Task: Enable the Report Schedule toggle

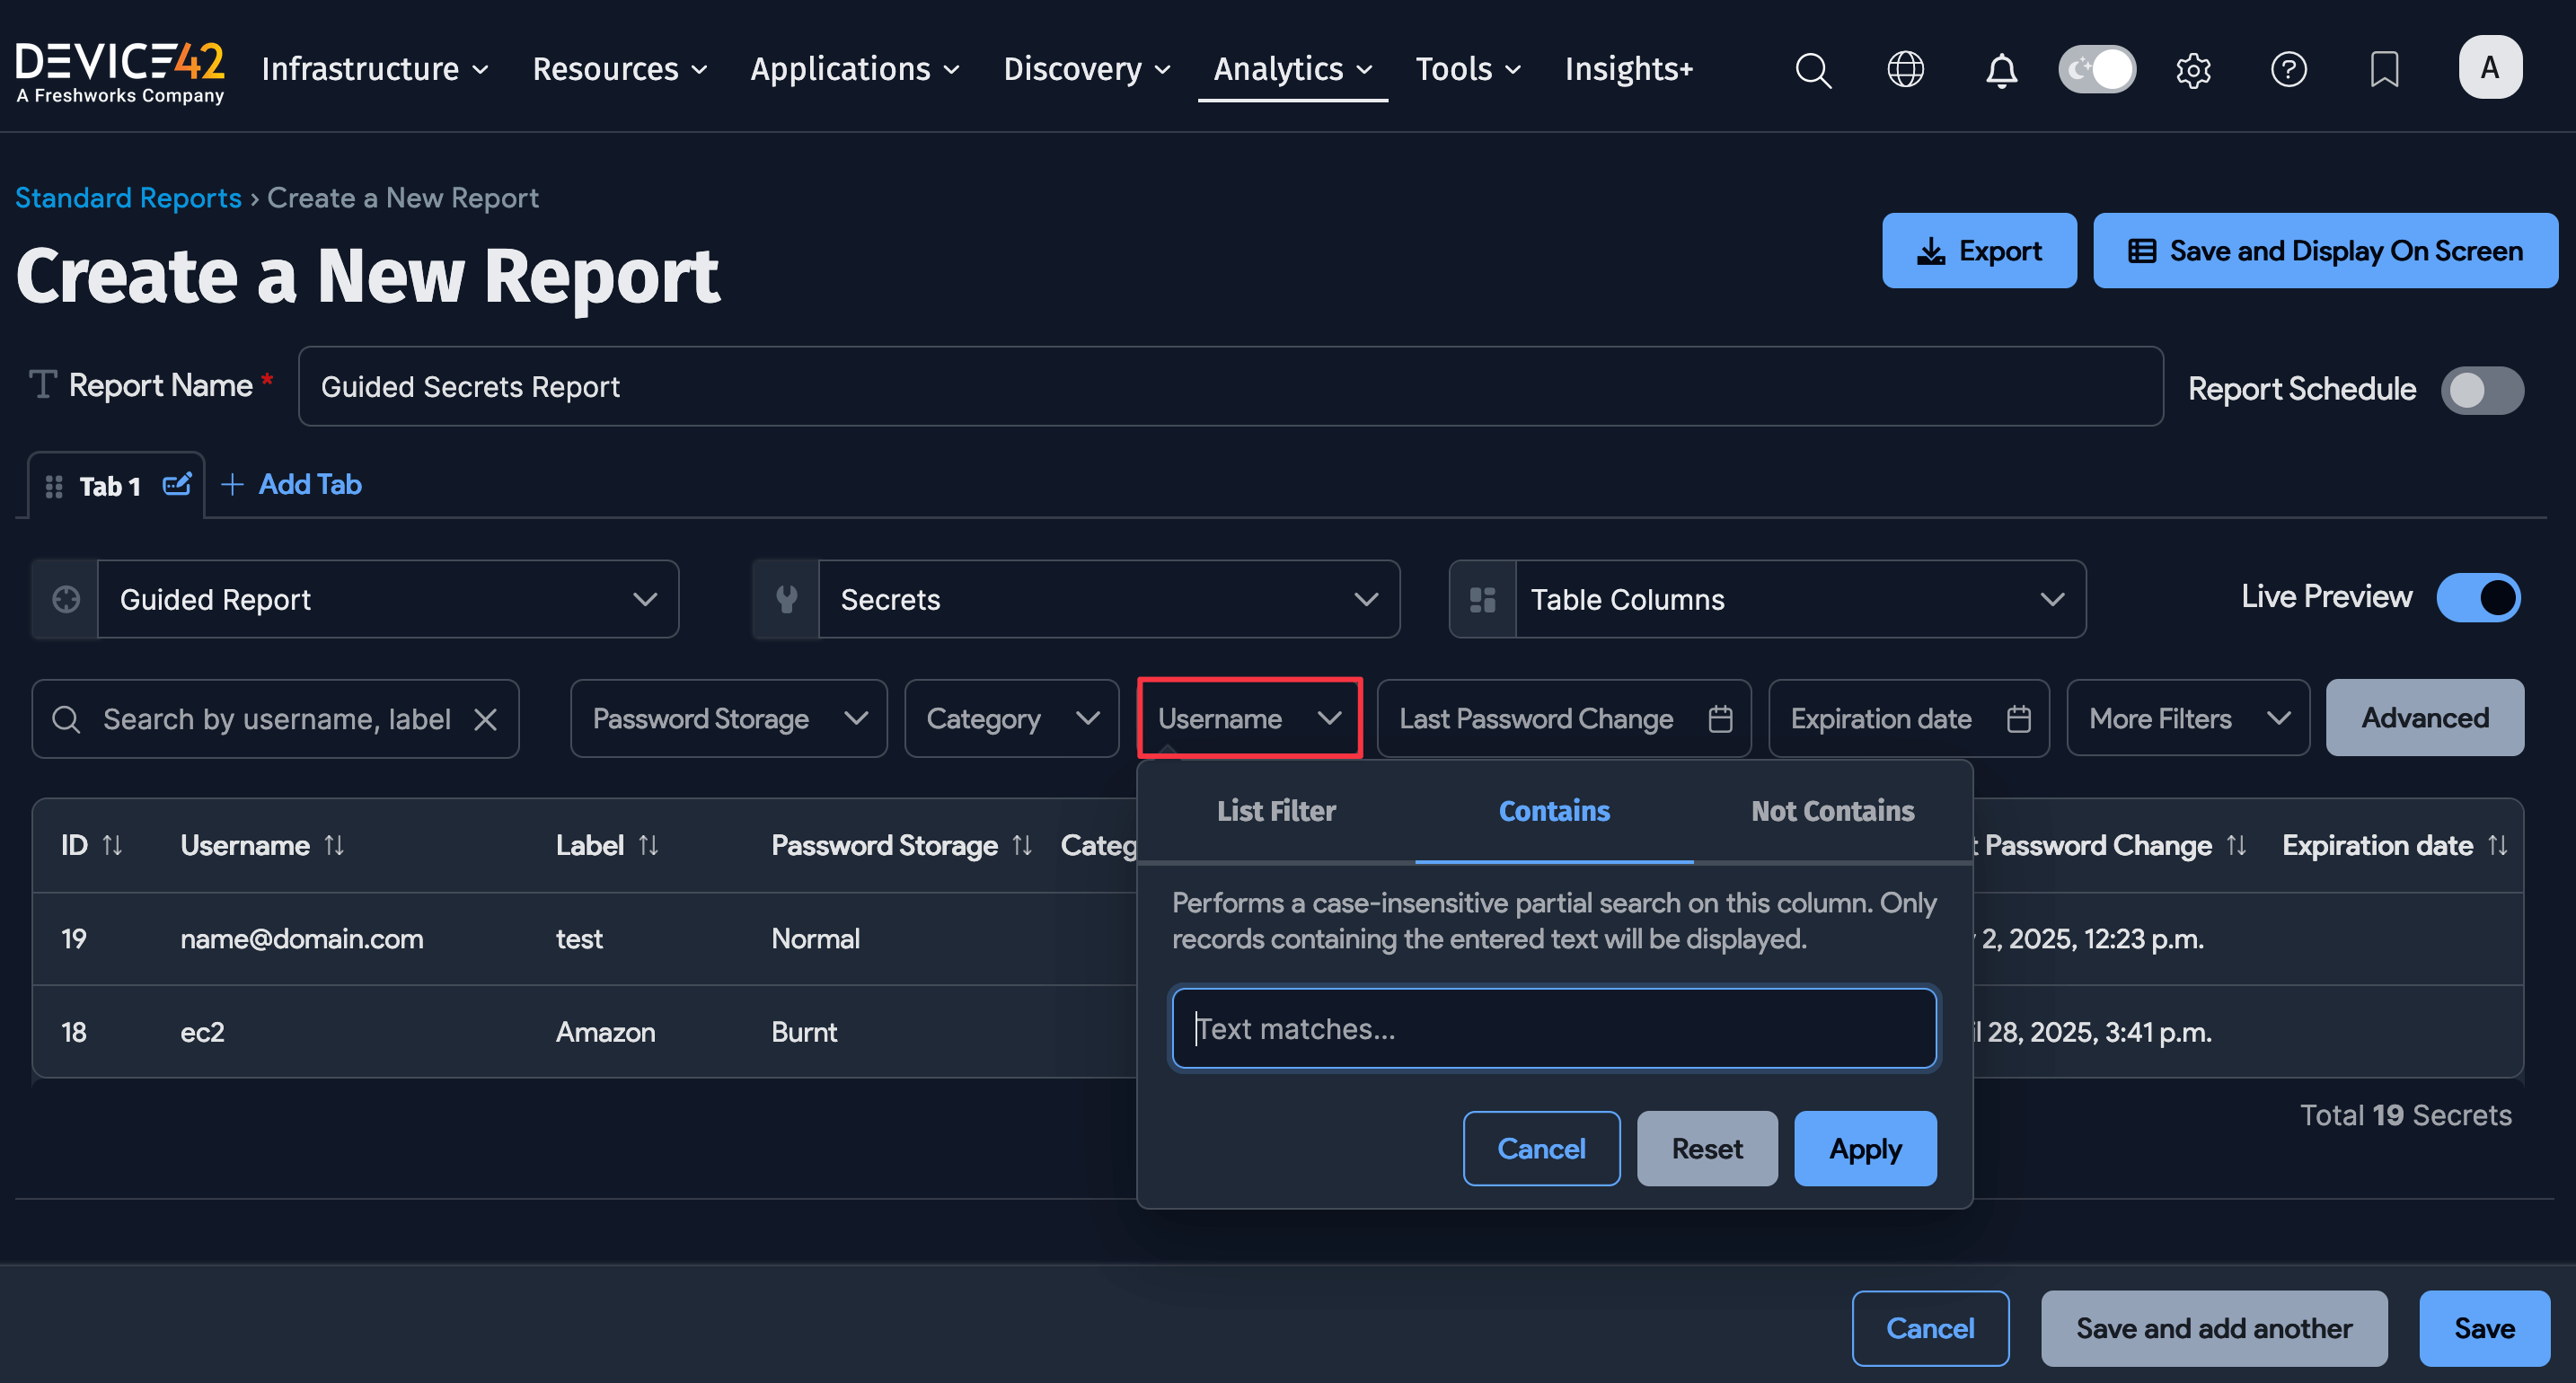Action: [x=2481, y=389]
